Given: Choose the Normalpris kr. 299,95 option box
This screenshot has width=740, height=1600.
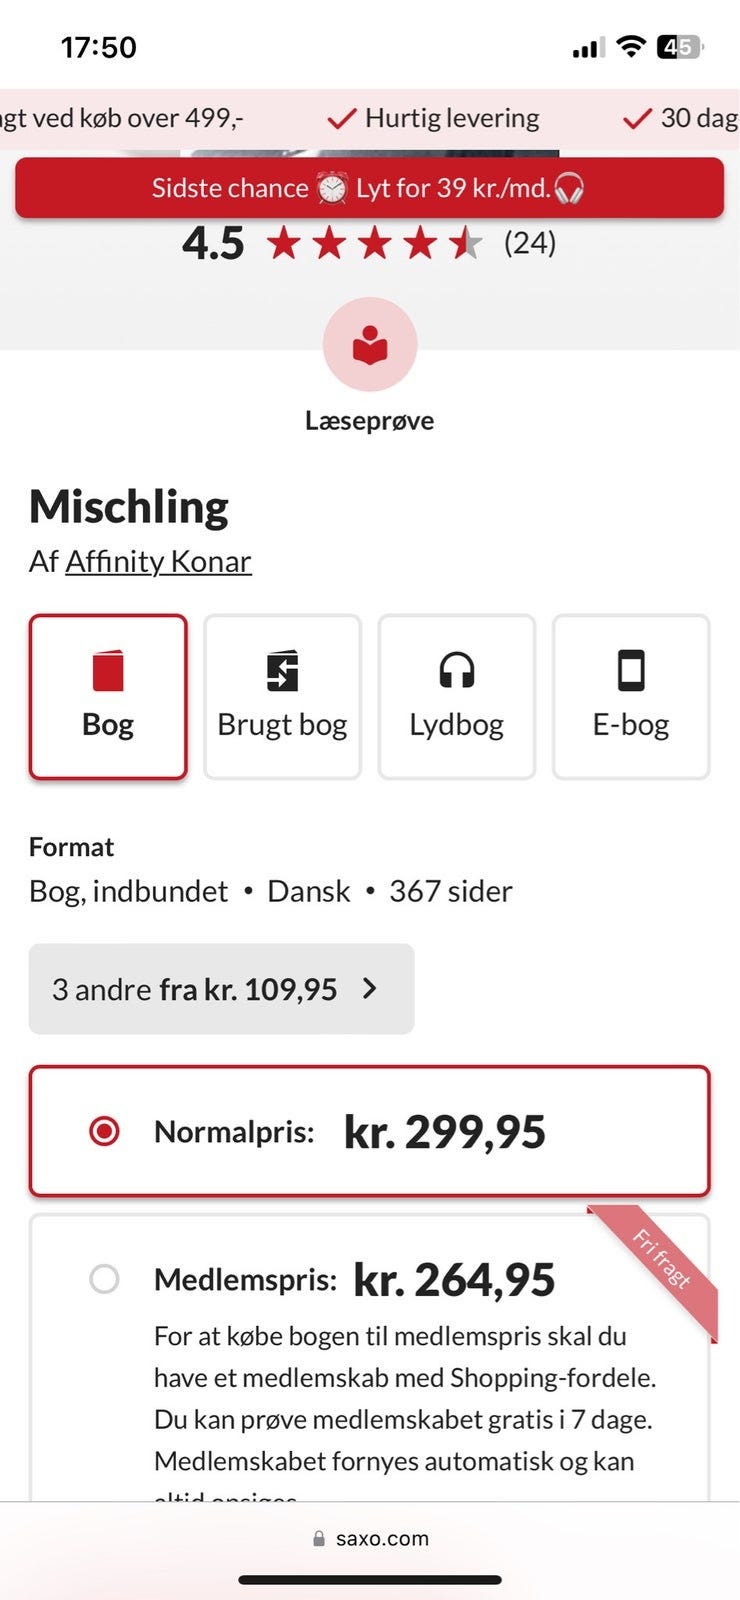Looking at the screenshot, I should point(369,1131).
